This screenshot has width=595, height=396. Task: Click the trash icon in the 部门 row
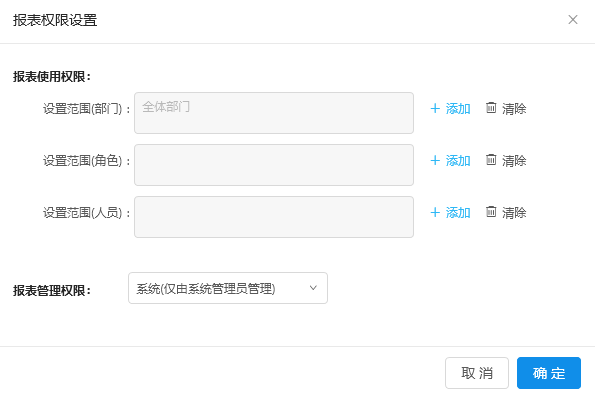491,108
